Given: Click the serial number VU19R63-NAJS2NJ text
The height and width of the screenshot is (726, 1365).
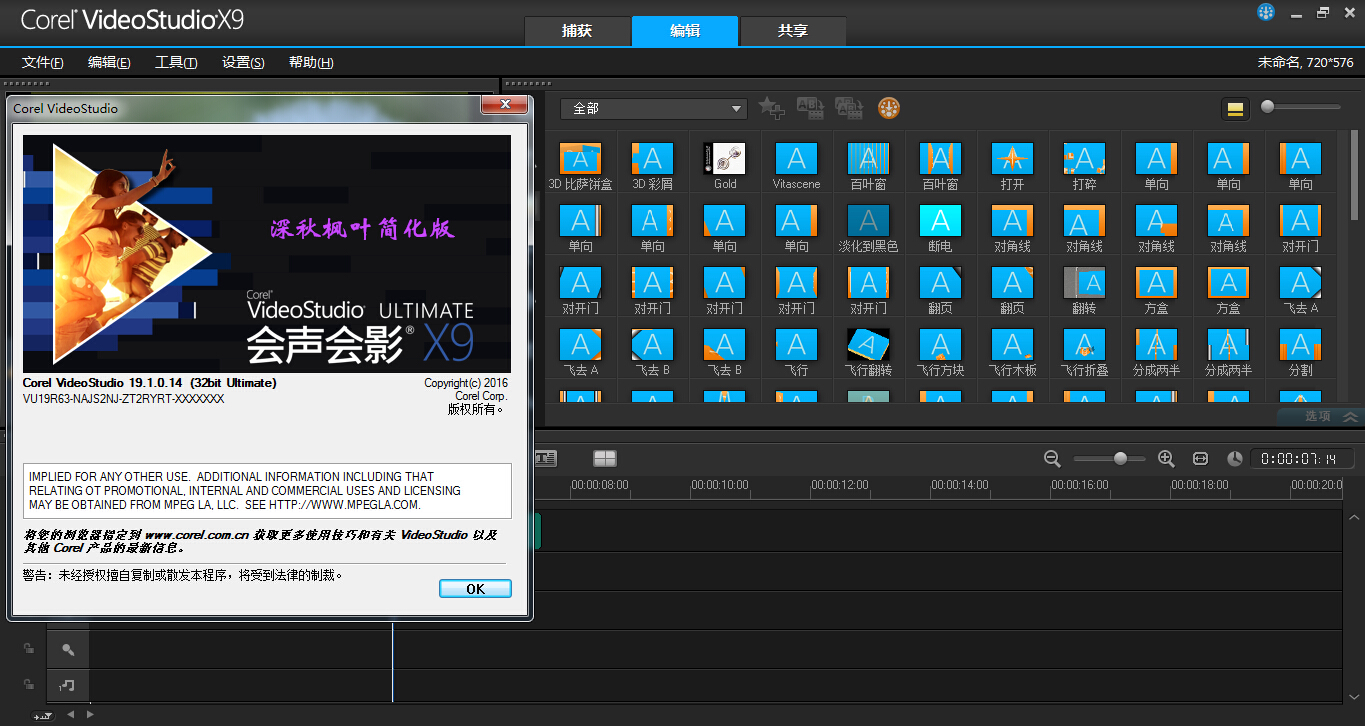Looking at the screenshot, I should tap(123, 399).
